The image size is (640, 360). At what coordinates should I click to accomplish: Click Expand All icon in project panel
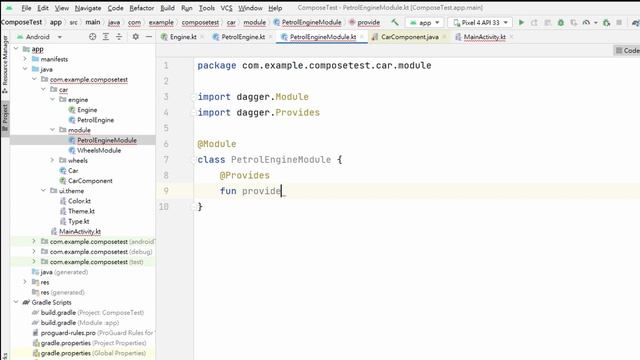[106, 37]
